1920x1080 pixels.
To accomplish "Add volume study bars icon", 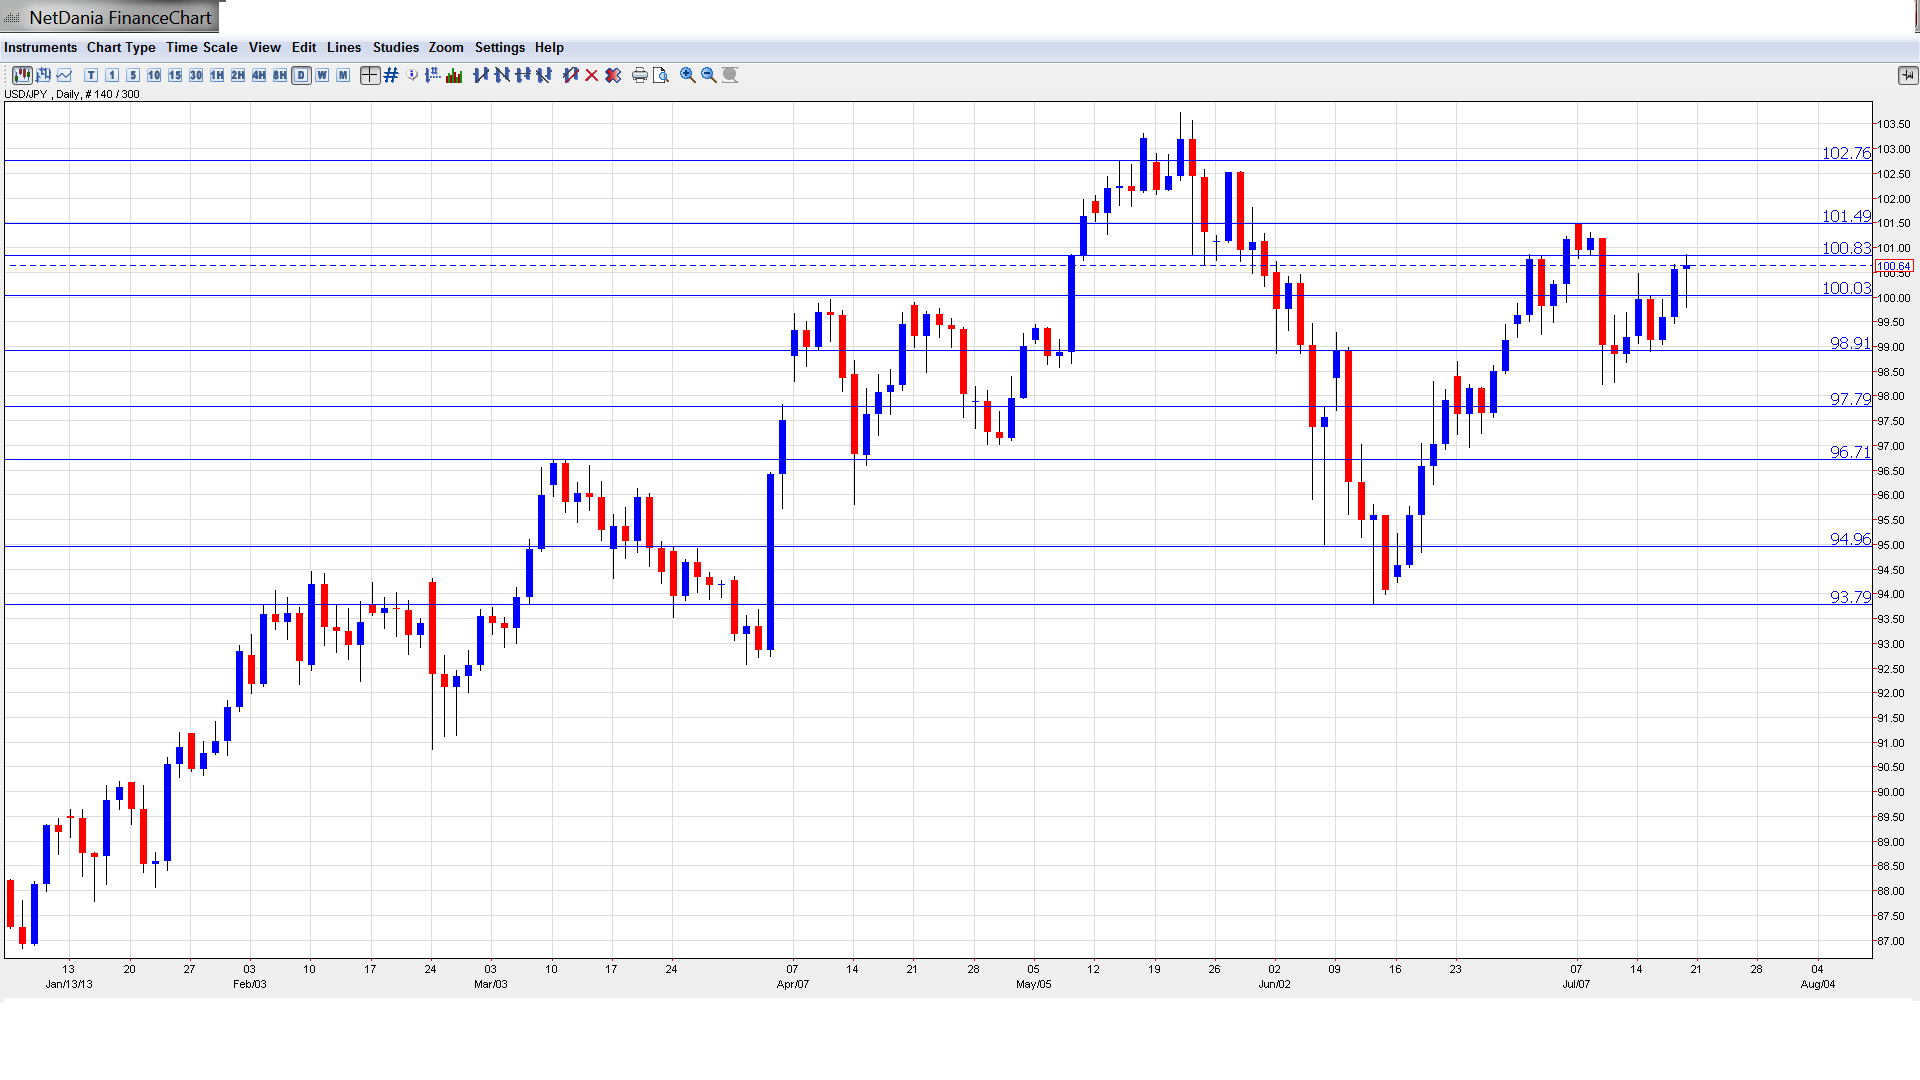I will [454, 75].
